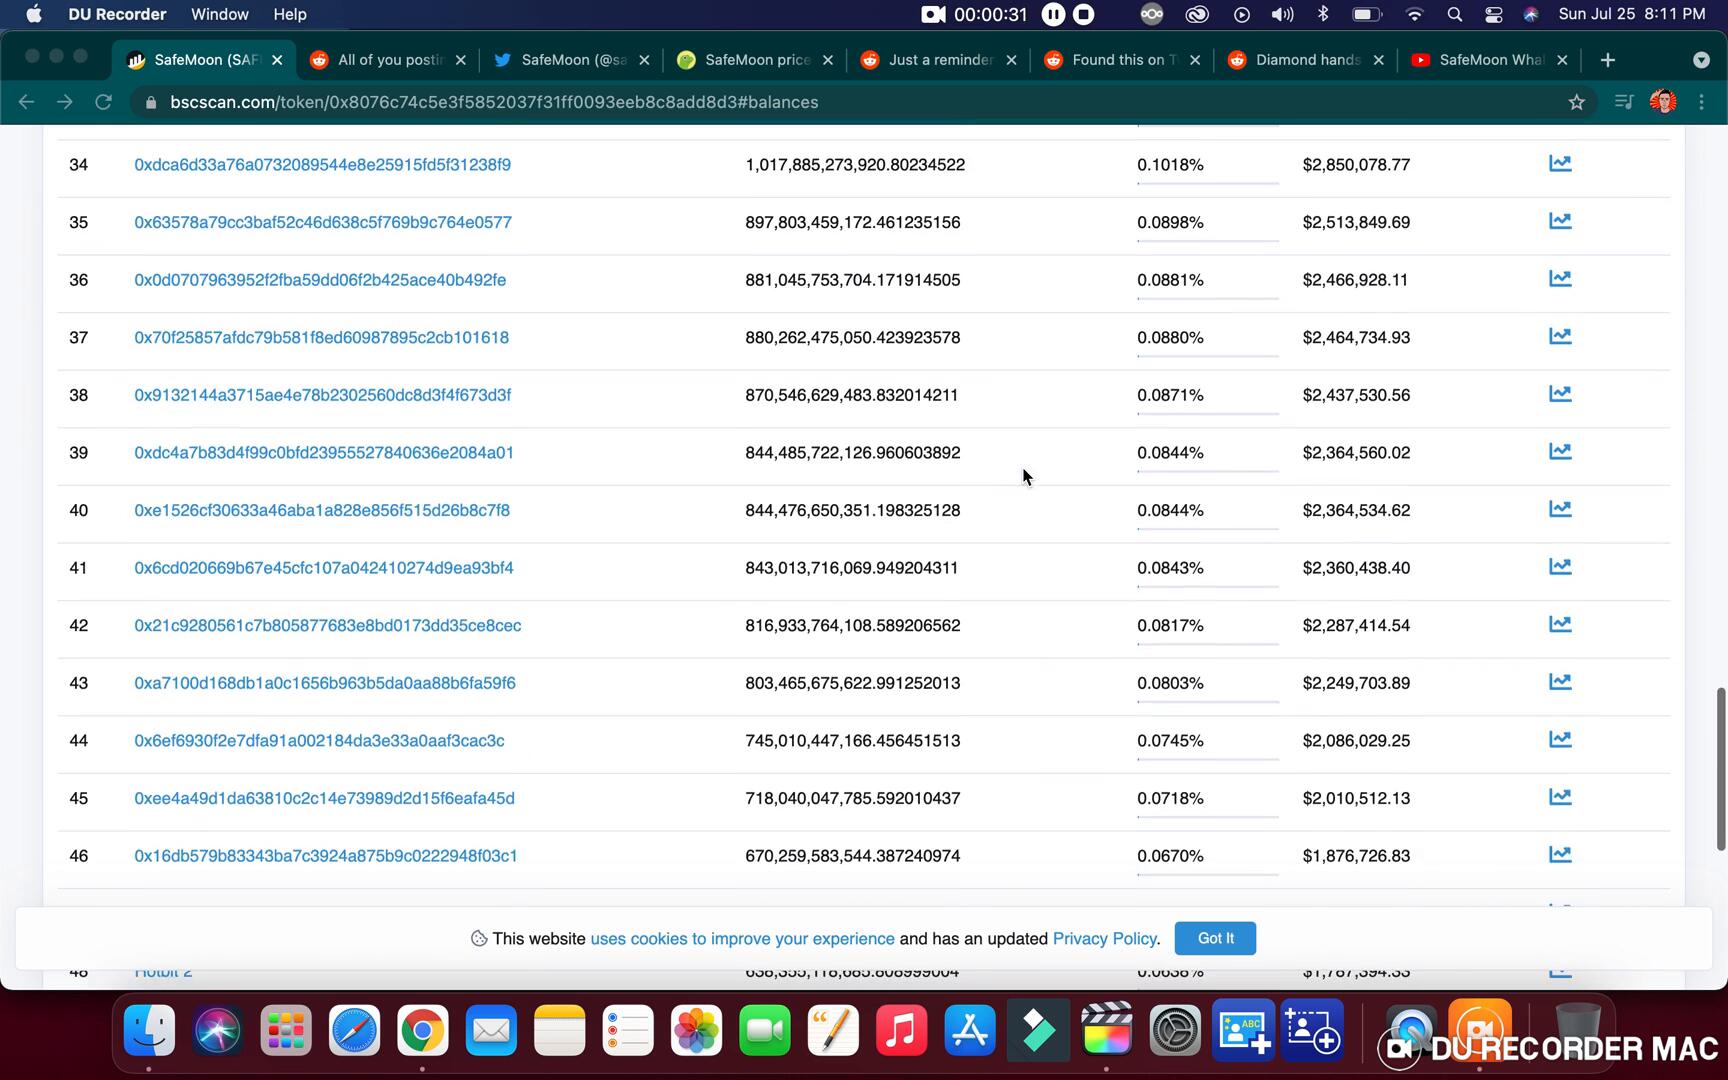Dismiss cookie notice with Got It
Screen dimensions: 1728x1080
1215,938
